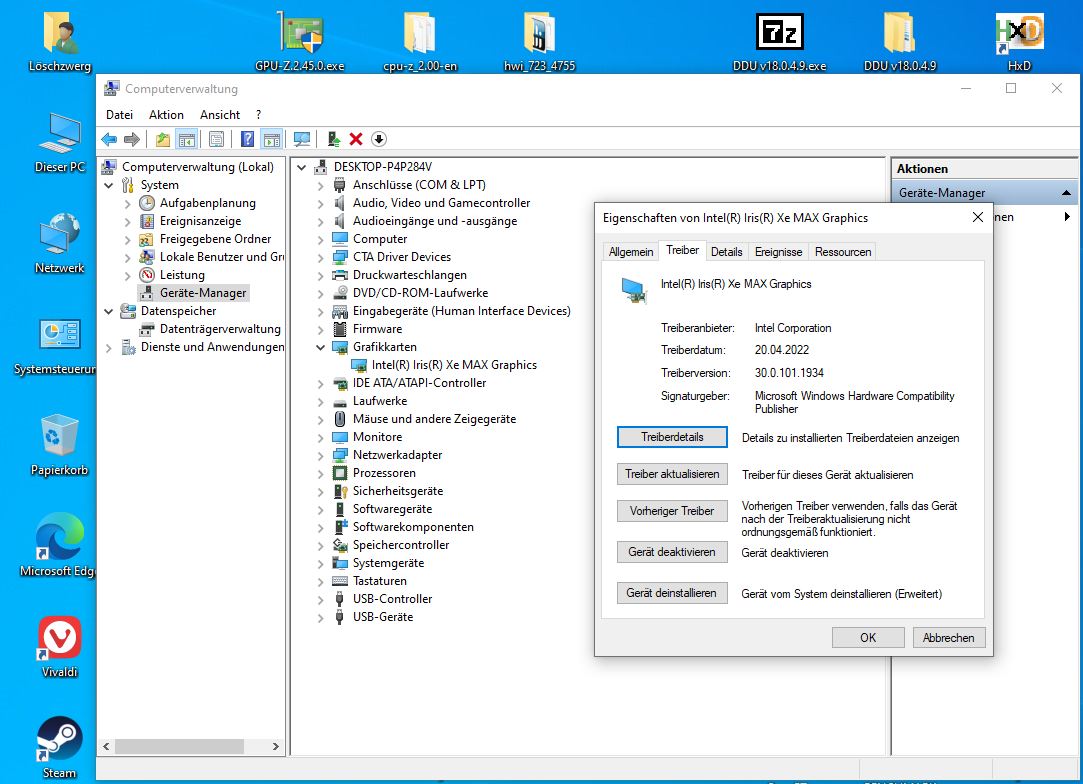Viewport: 1083px width, 784px height.
Task: Expand USB-Controller device category
Action: tap(320, 600)
